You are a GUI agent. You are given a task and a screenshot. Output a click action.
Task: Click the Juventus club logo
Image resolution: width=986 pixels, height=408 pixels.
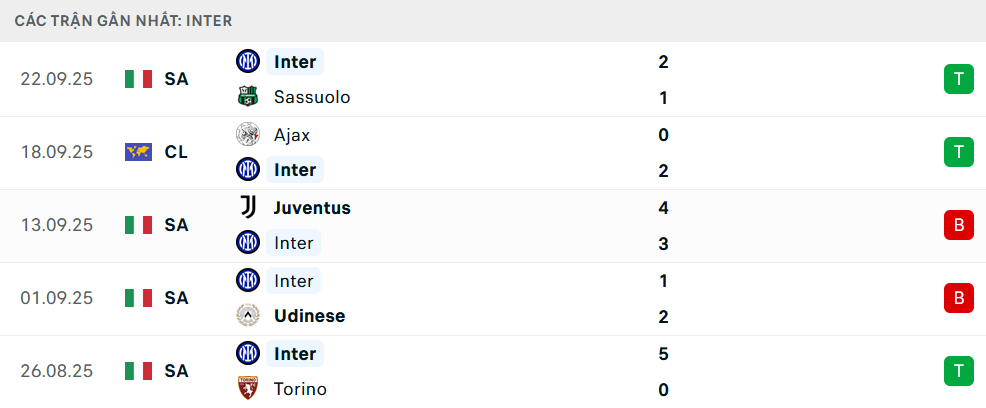coord(247,208)
